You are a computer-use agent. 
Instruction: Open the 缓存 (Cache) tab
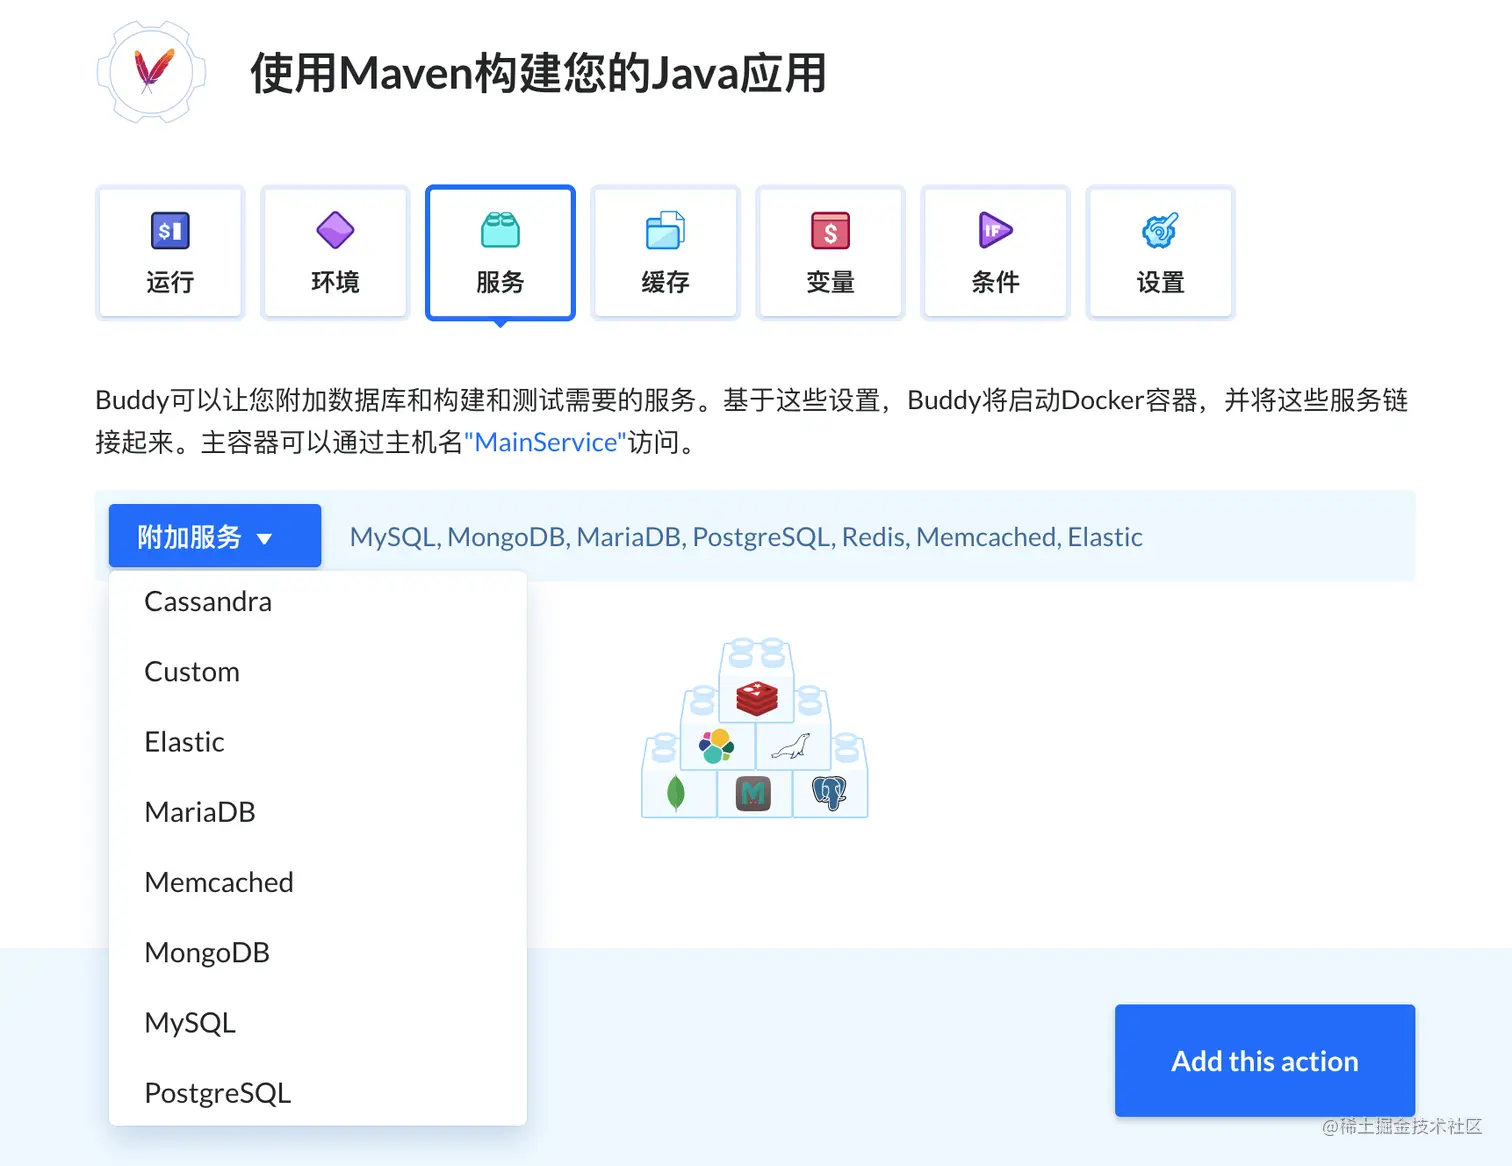(665, 252)
